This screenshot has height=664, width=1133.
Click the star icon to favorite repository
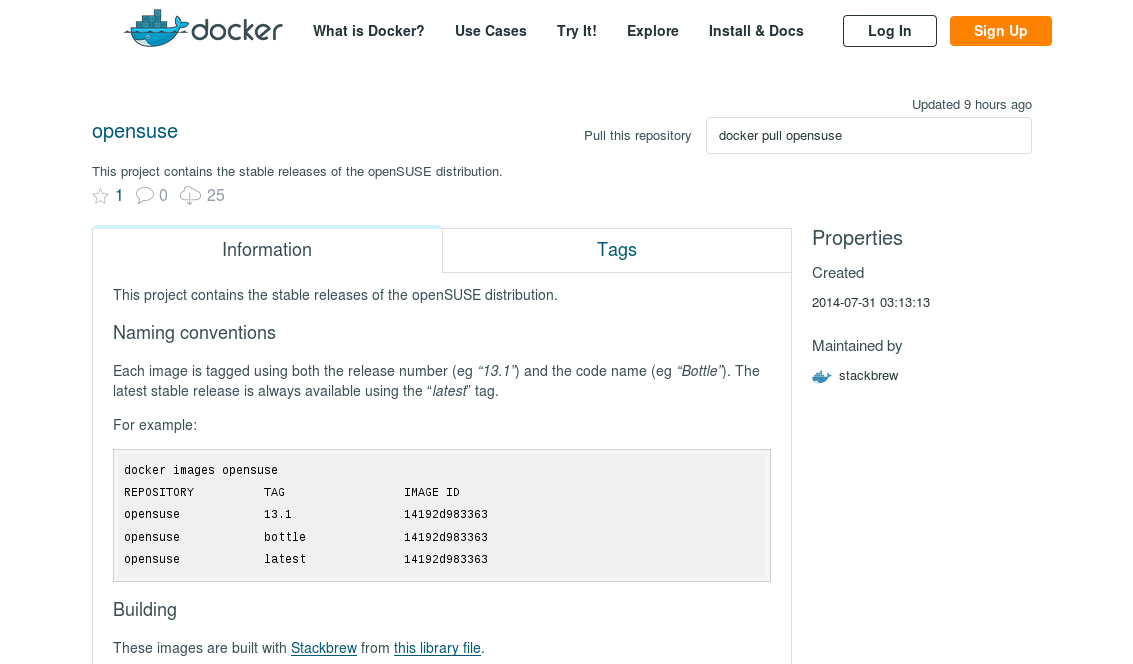point(100,196)
